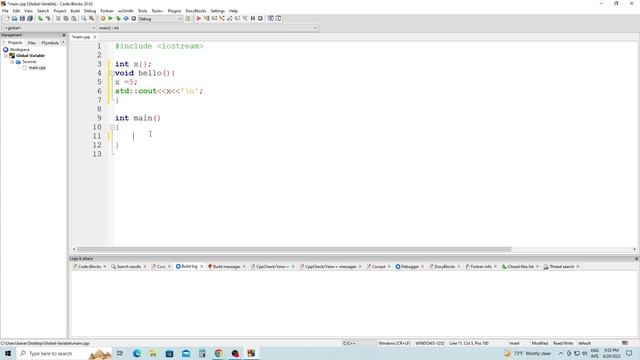This screenshot has width=640, height=360.
Task: Click the Next line debug icon
Action: tap(214, 18)
